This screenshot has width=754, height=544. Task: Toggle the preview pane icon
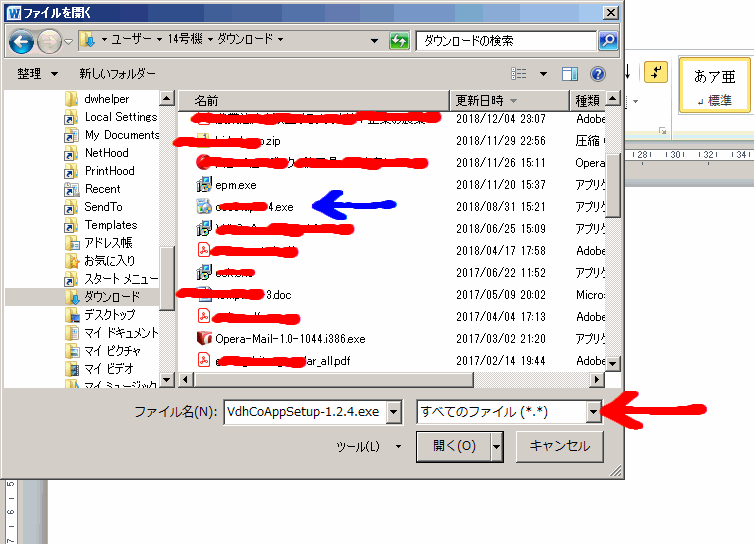(570, 74)
